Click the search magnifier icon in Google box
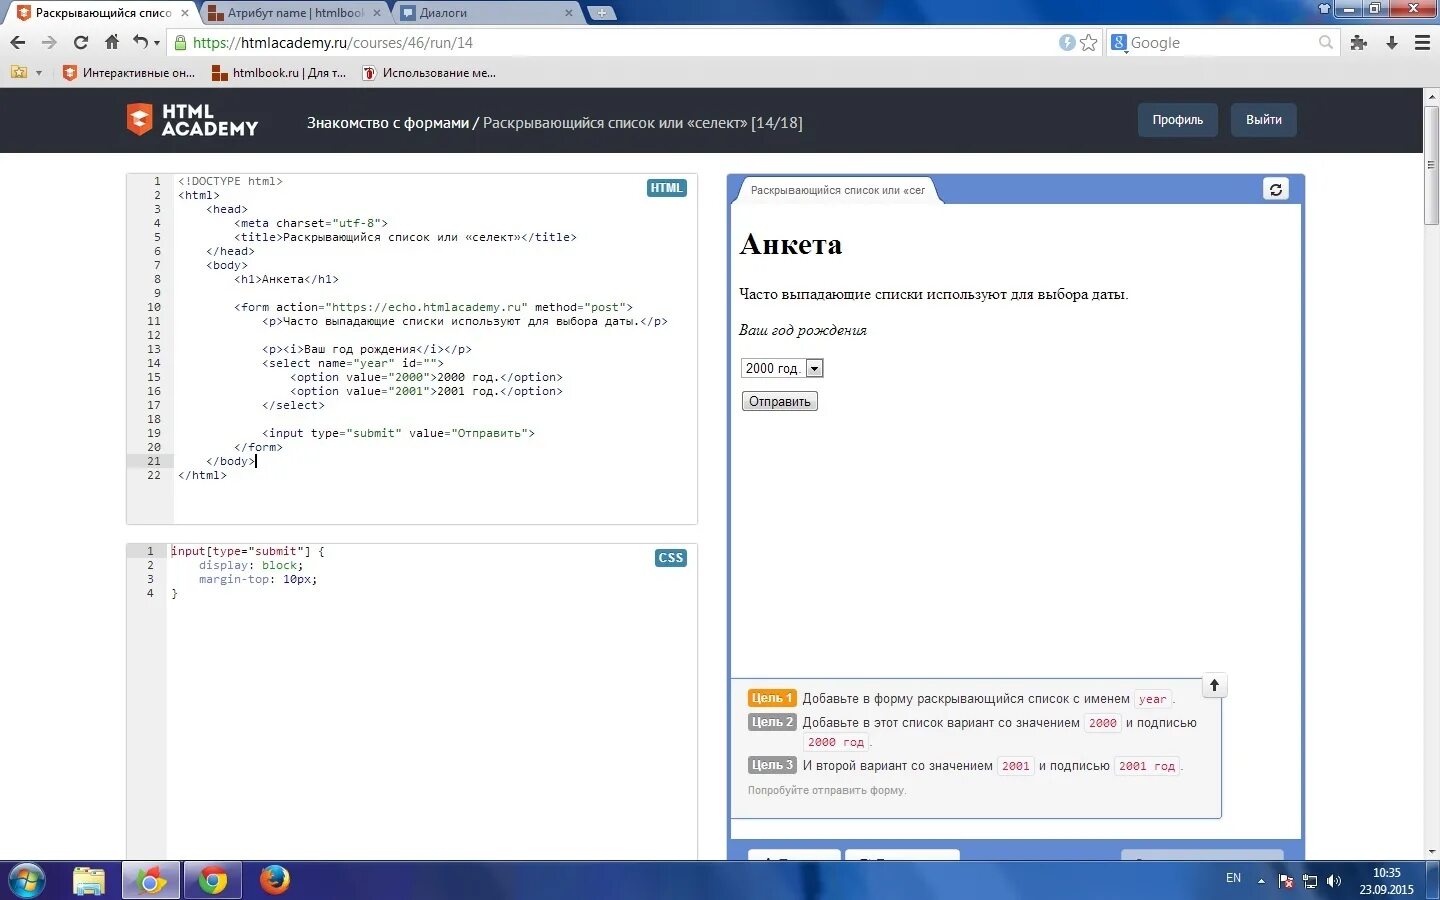The height and width of the screenshot is (900, 1440). coord(1326,42)
